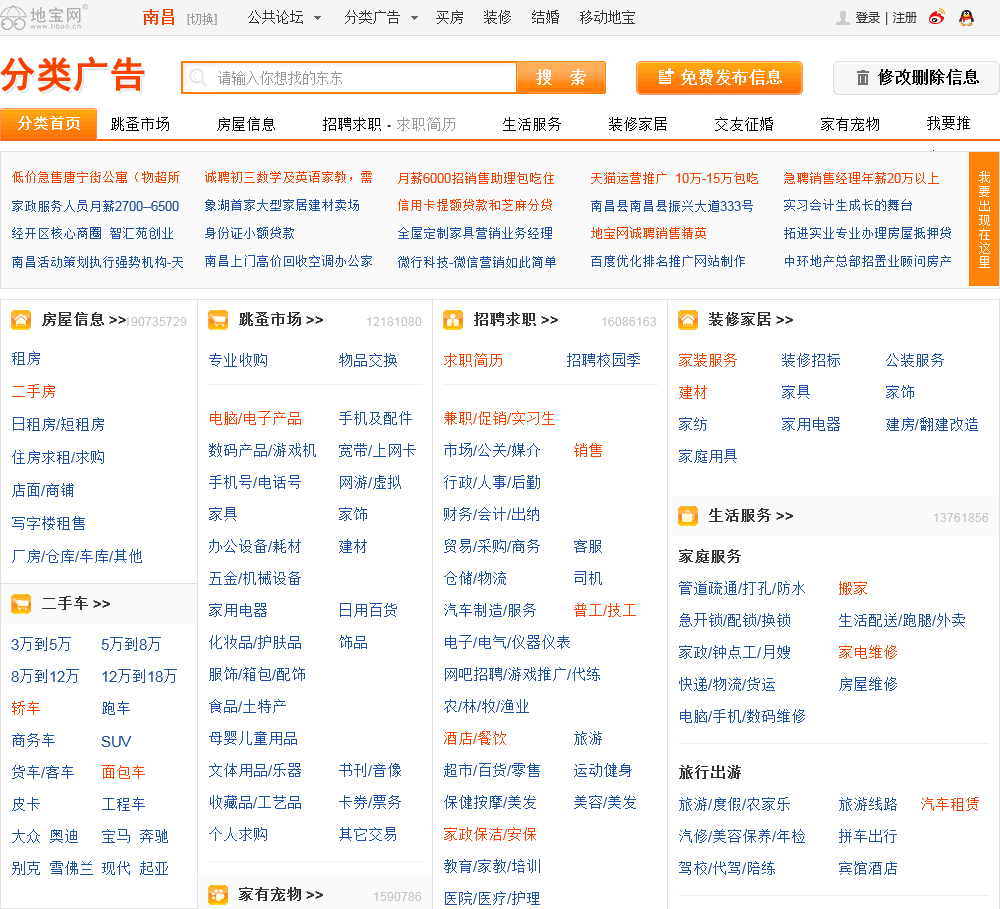
Task: Click the 房屋信息 house section icon
Action: [x=21, y=320]
